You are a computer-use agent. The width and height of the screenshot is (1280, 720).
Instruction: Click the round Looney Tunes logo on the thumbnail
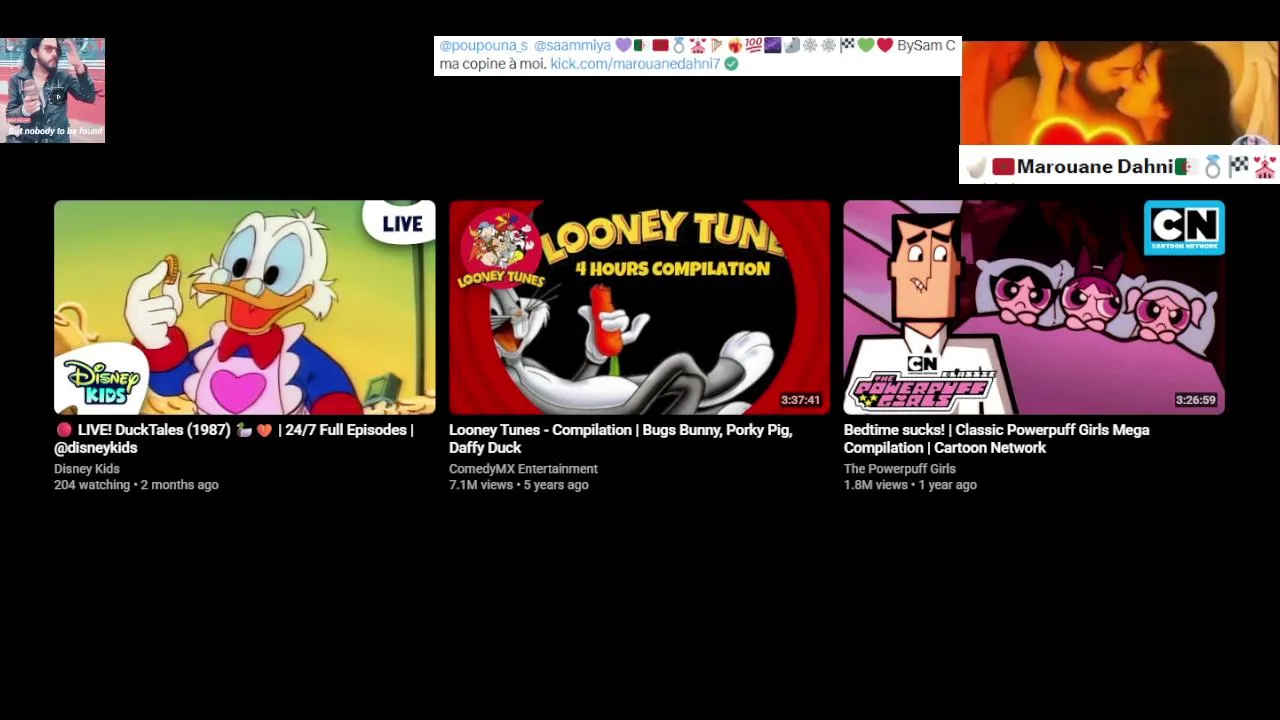coord(500,248)
